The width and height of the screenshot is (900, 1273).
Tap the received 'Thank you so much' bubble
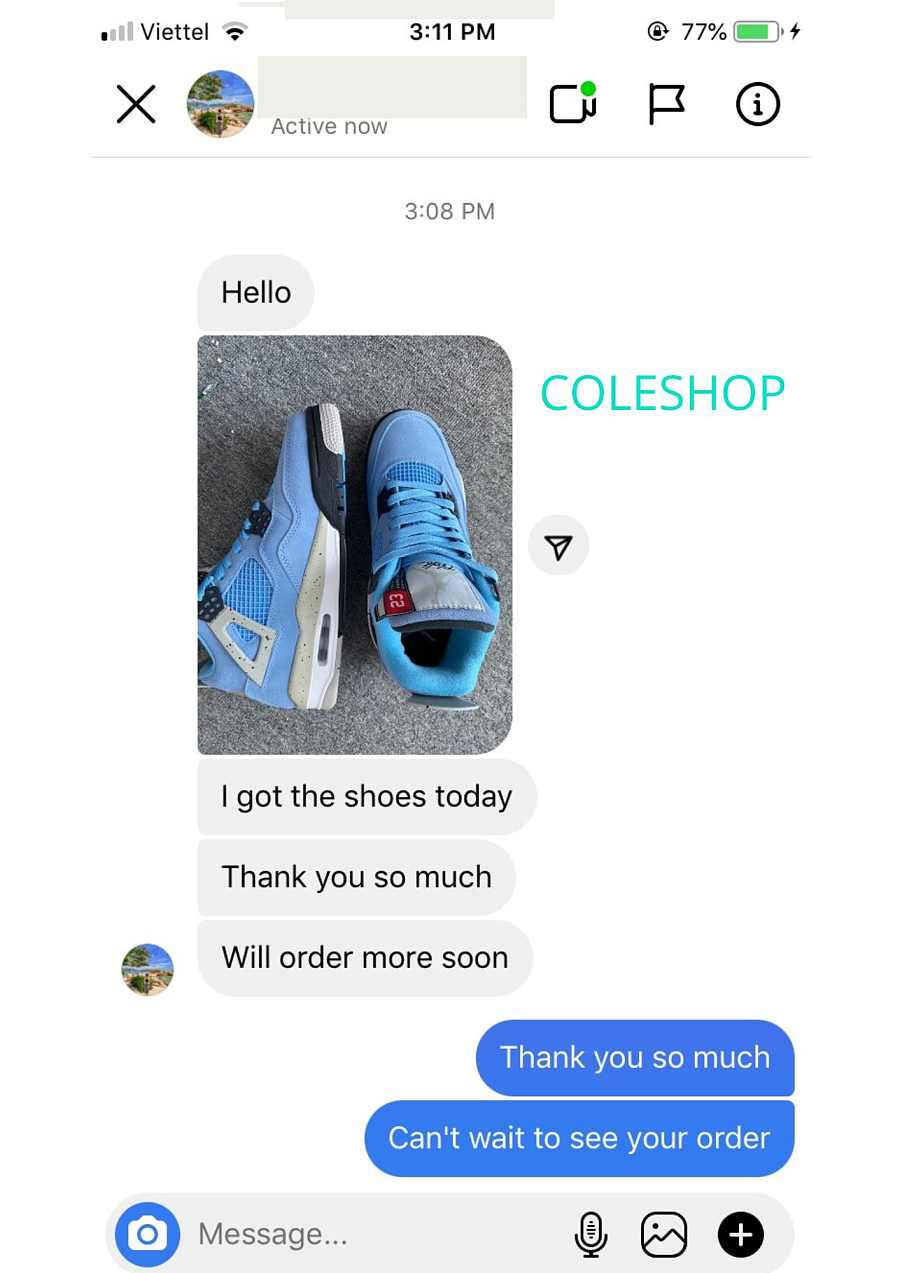point(357,877)
